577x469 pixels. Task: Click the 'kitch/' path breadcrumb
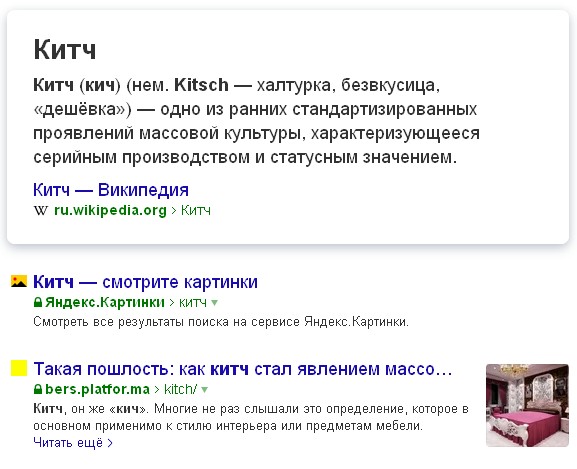(180, 389)
